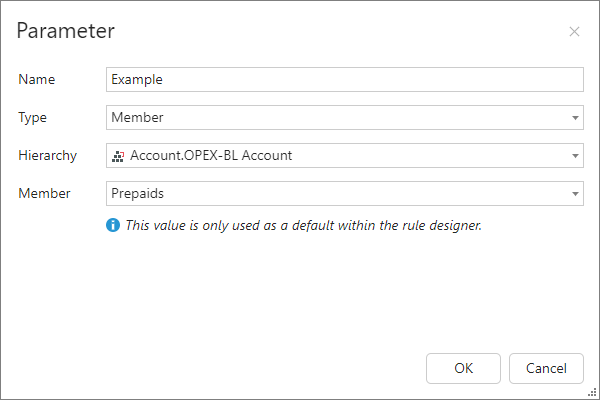Click the Prepaids value in Member box
The height and width of the screenshot is (400, 600).
coord(137,194)
